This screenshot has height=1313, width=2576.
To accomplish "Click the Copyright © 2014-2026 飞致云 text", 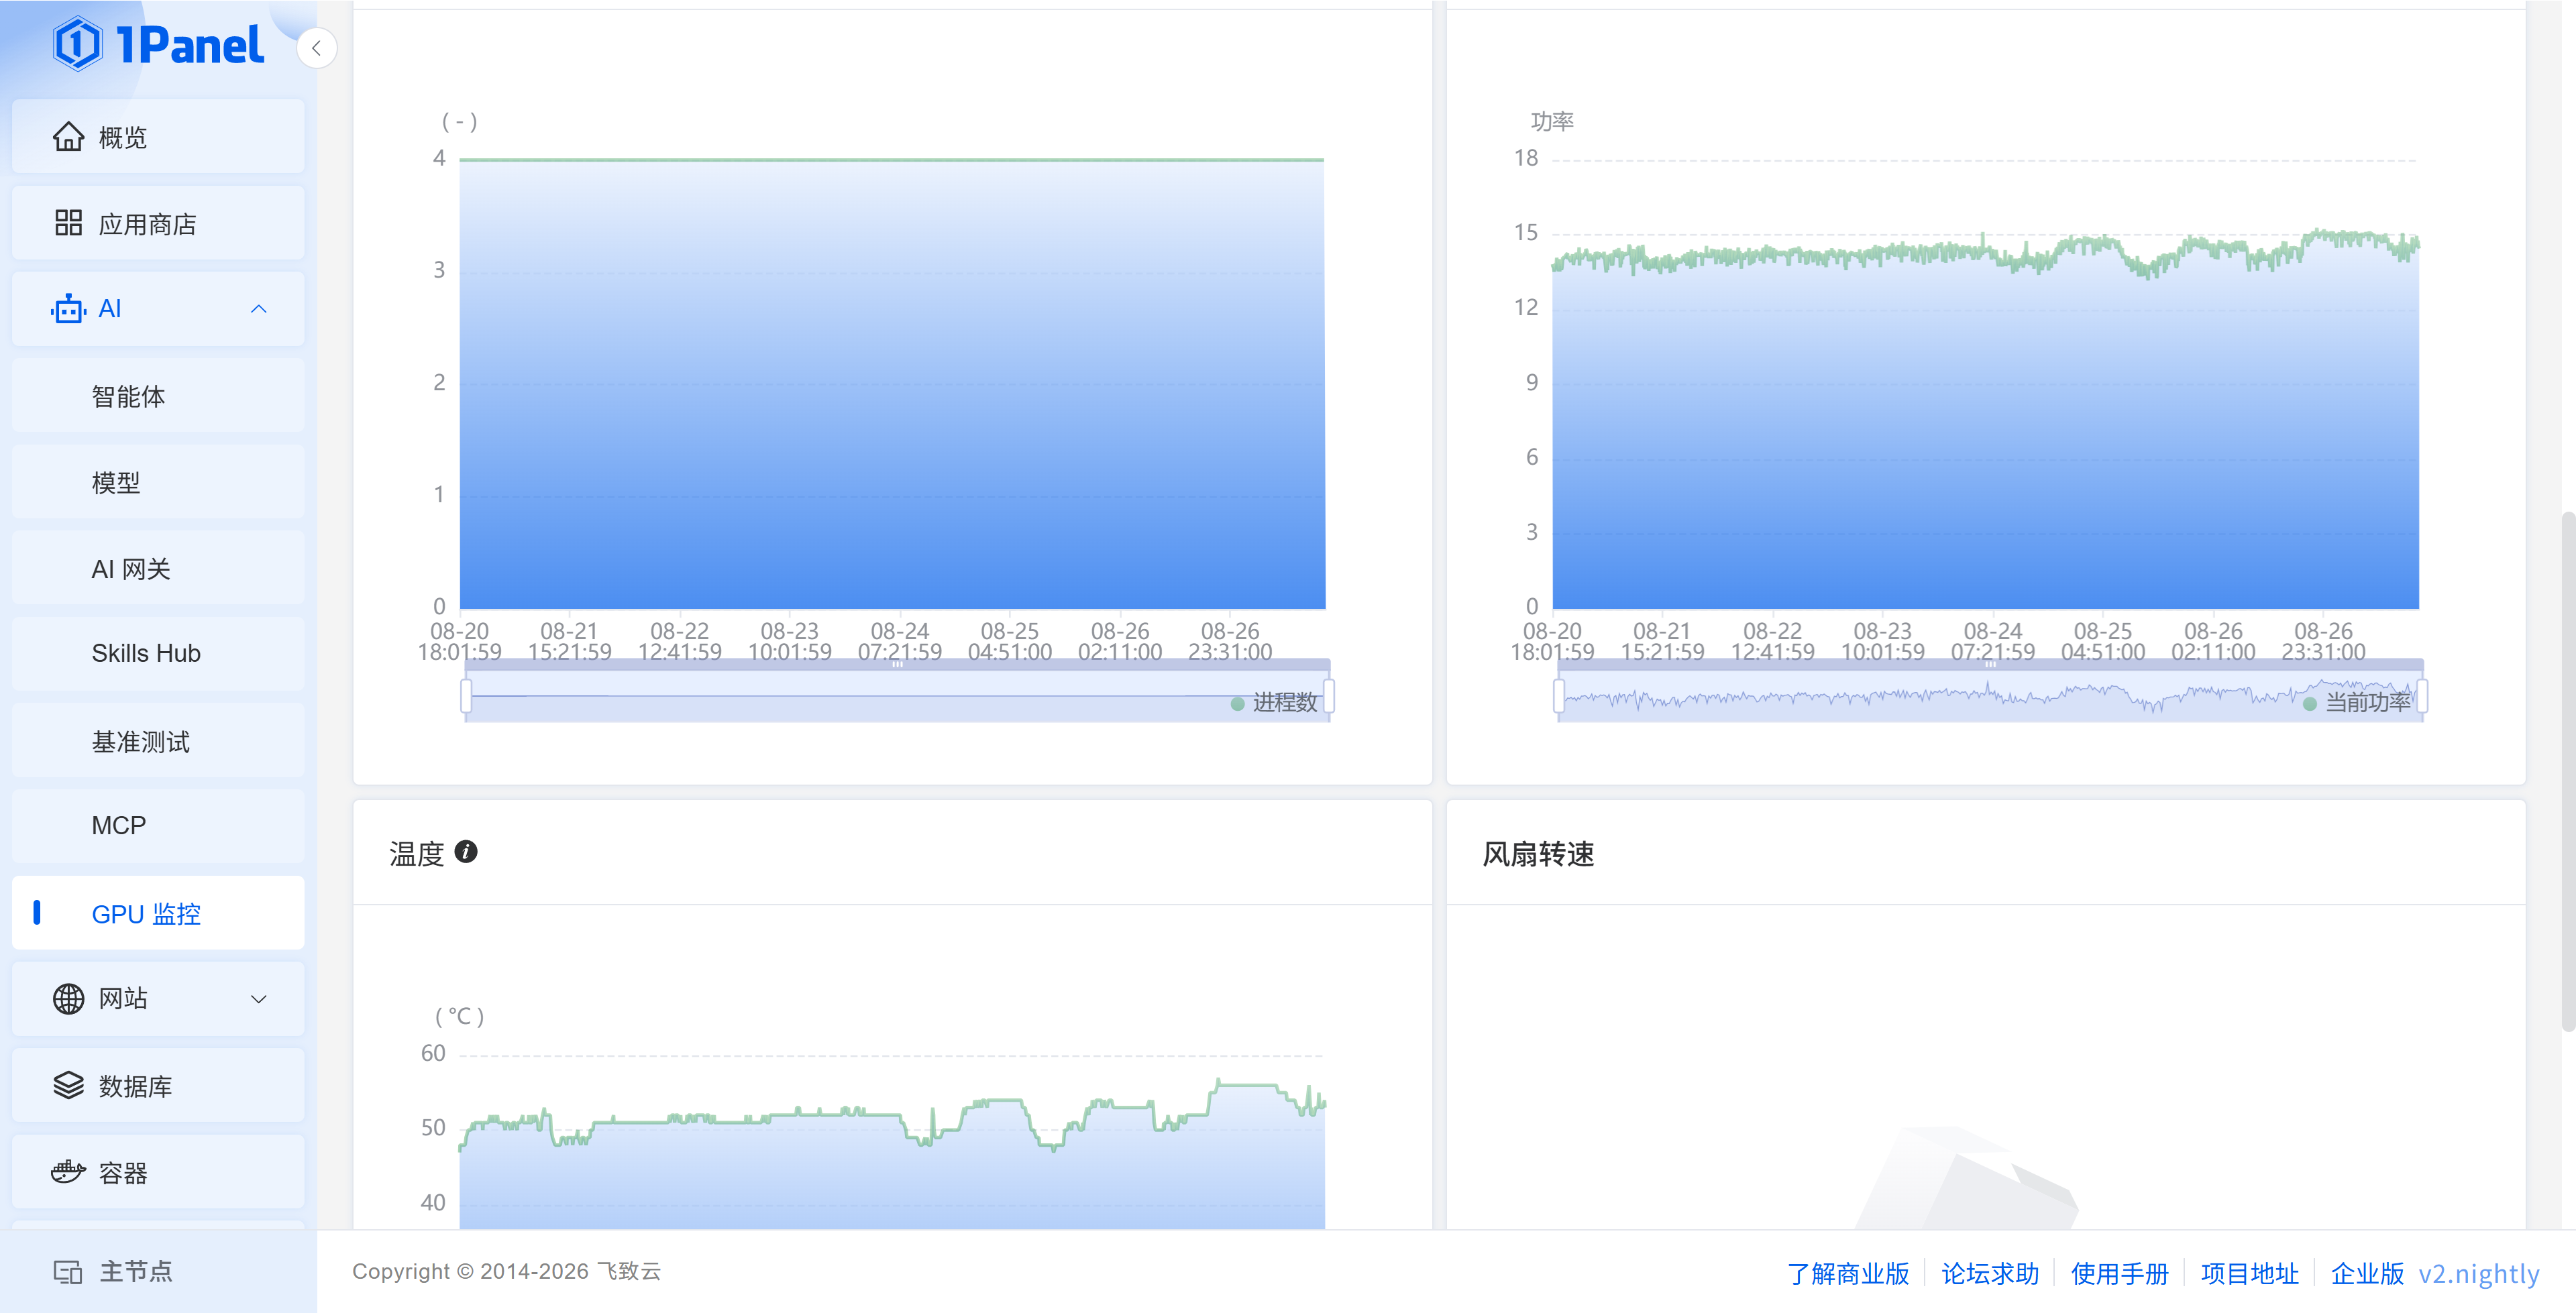I will 506,1272.
